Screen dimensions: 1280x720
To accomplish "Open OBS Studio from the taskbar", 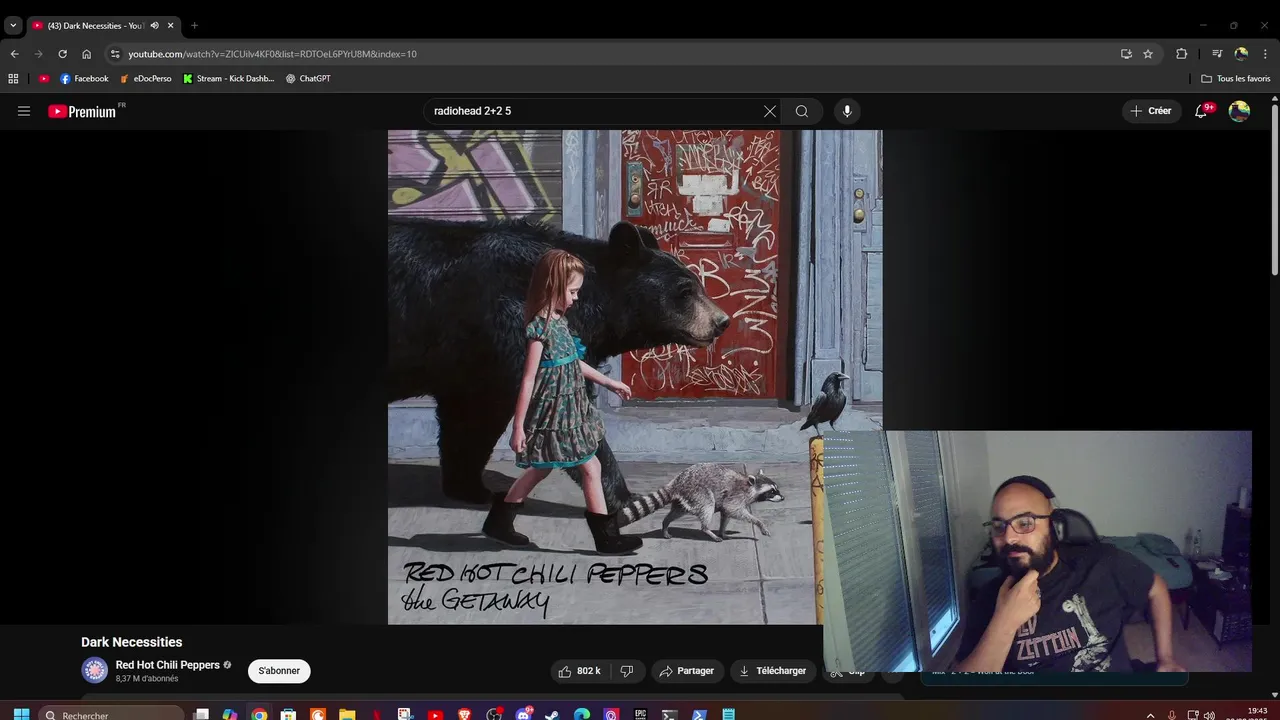I will [x=494, y=714].
